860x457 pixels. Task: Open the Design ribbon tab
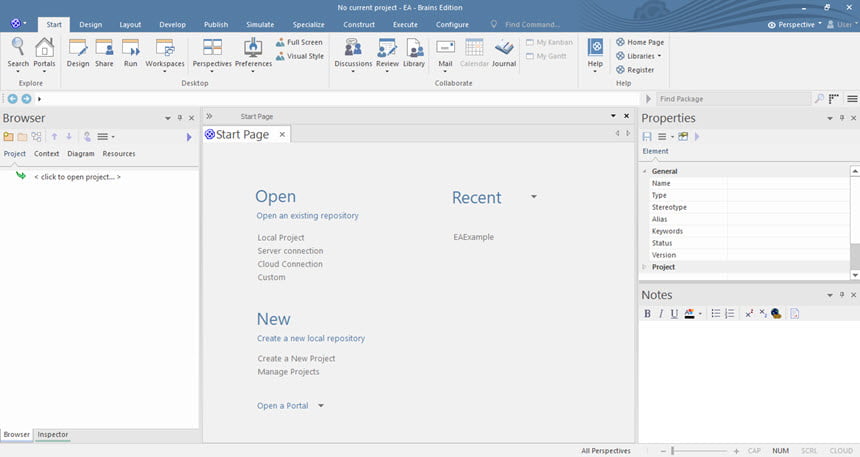90,25
